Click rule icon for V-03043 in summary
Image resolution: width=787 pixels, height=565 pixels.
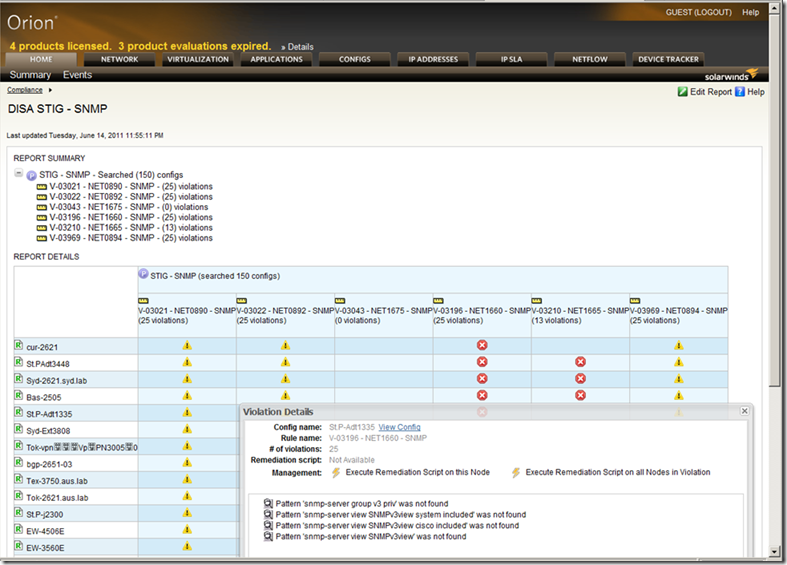[x=42, y=207]
